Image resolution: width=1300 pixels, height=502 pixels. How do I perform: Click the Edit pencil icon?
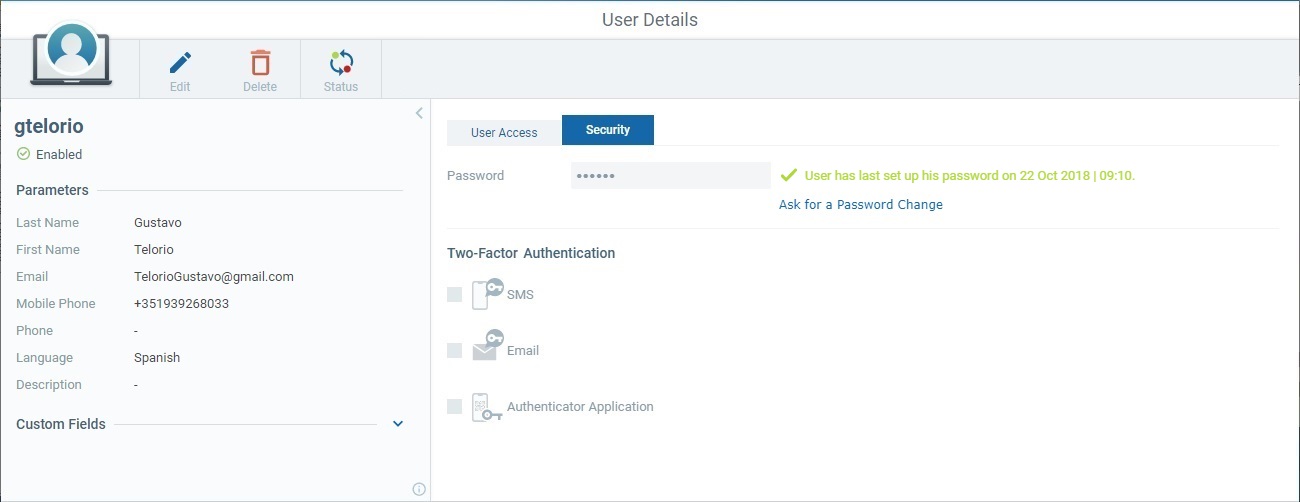(180, 62)
